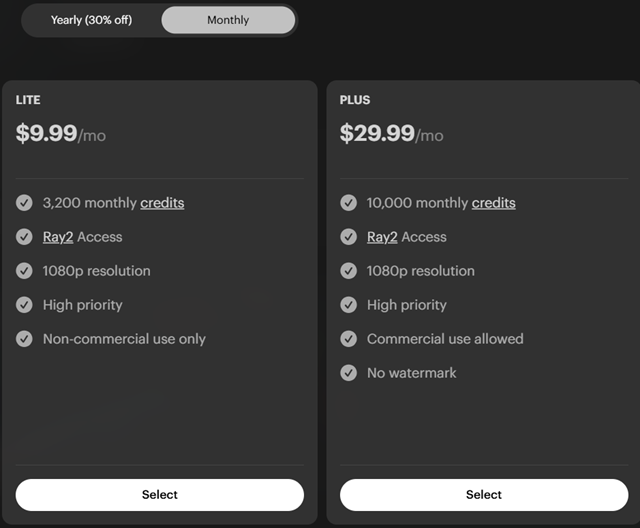Click checkmark icon beside No watermark

(349, 373)
